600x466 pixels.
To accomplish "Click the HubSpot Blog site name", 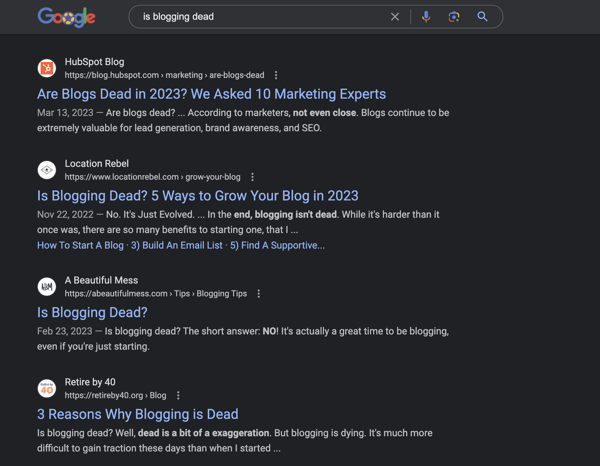I will click(95, 62).
